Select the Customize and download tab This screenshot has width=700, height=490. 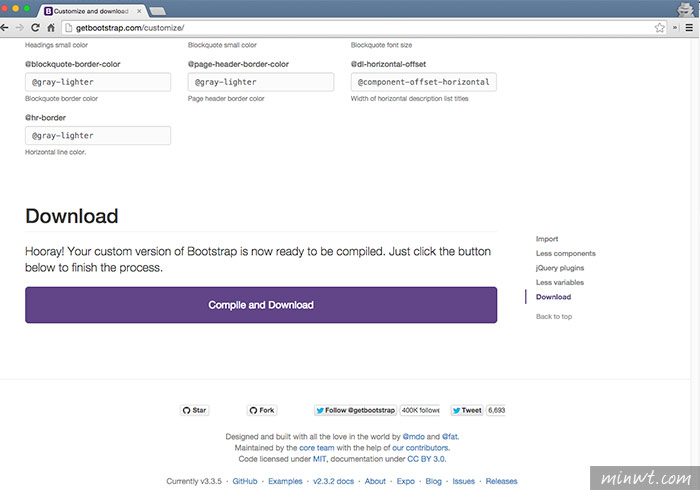pyautogui.click(x=92, y=11)
